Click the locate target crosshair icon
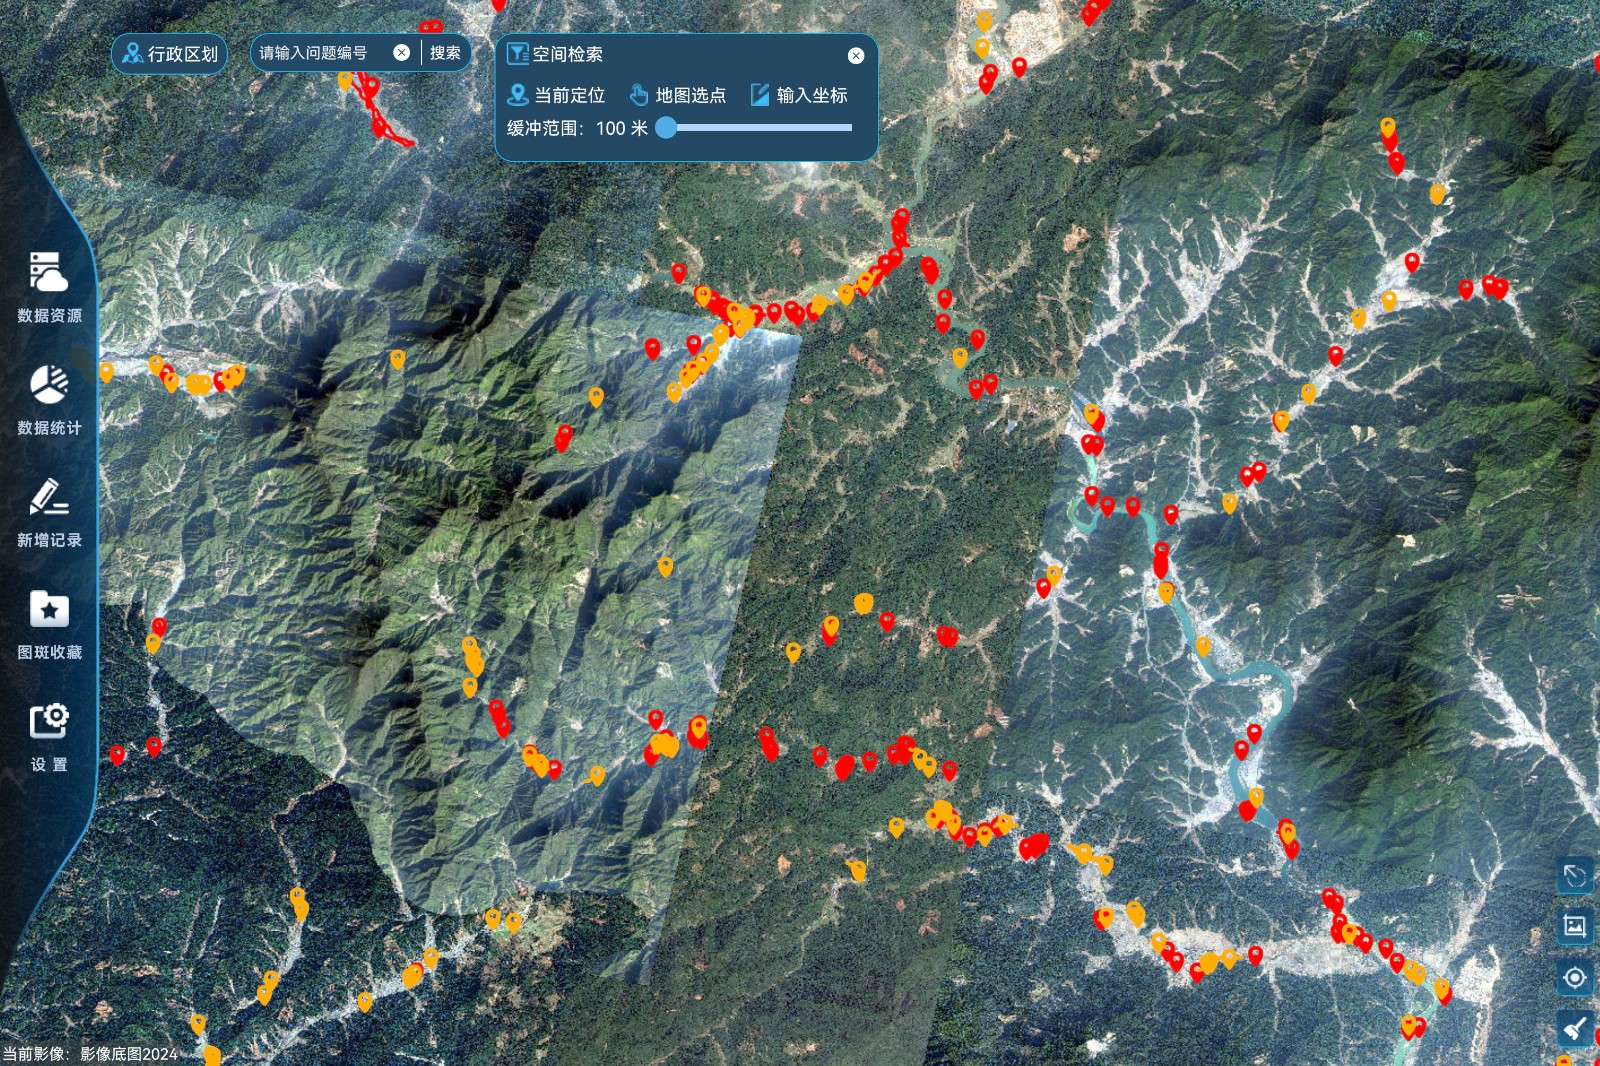 (x=1574, y=977)
